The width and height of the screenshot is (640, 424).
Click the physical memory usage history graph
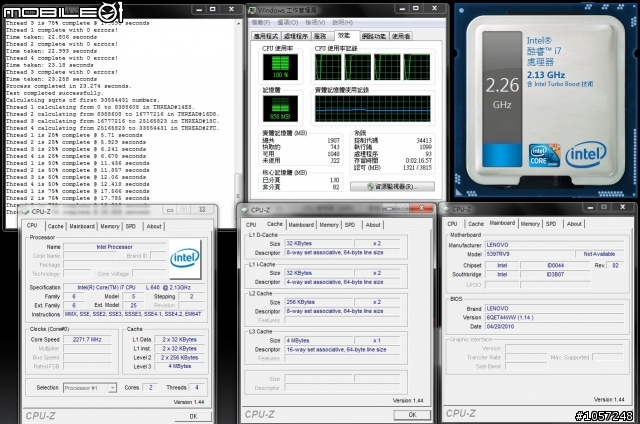[x=372, y=109]
